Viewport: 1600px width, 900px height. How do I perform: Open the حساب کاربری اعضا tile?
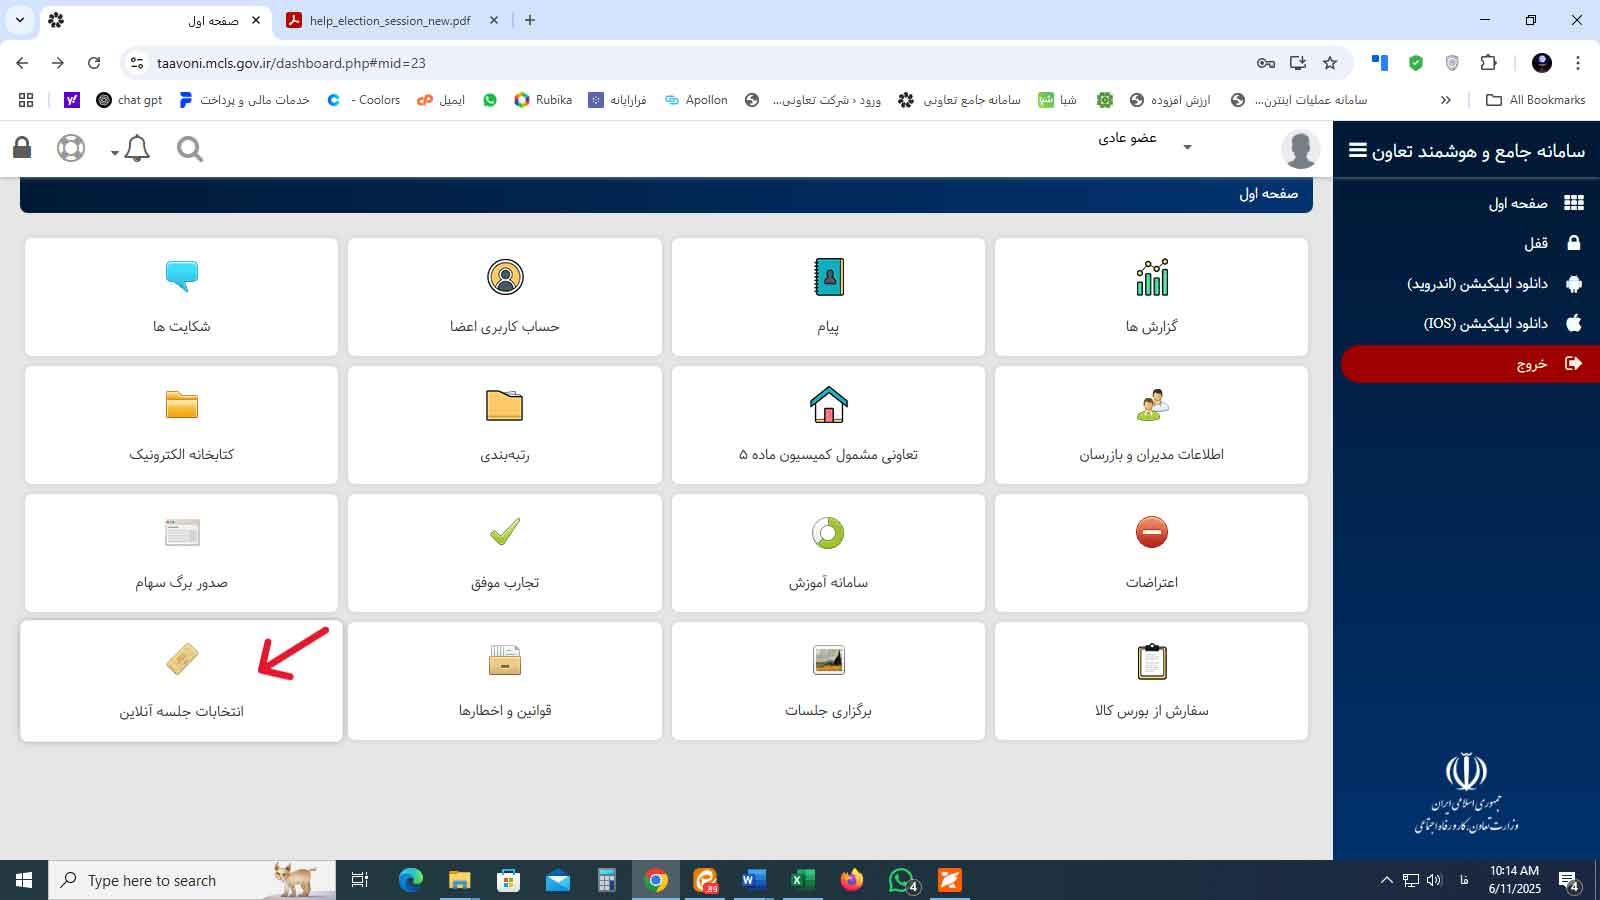tap(504, 297)
